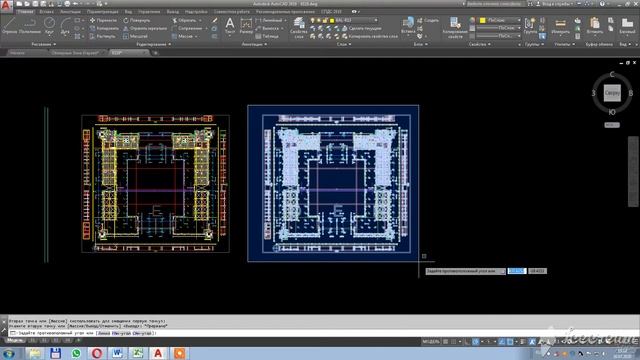The image size is (640, 360).
Task: Insert a Table (Таблица)
Action: tap(267, 36)
